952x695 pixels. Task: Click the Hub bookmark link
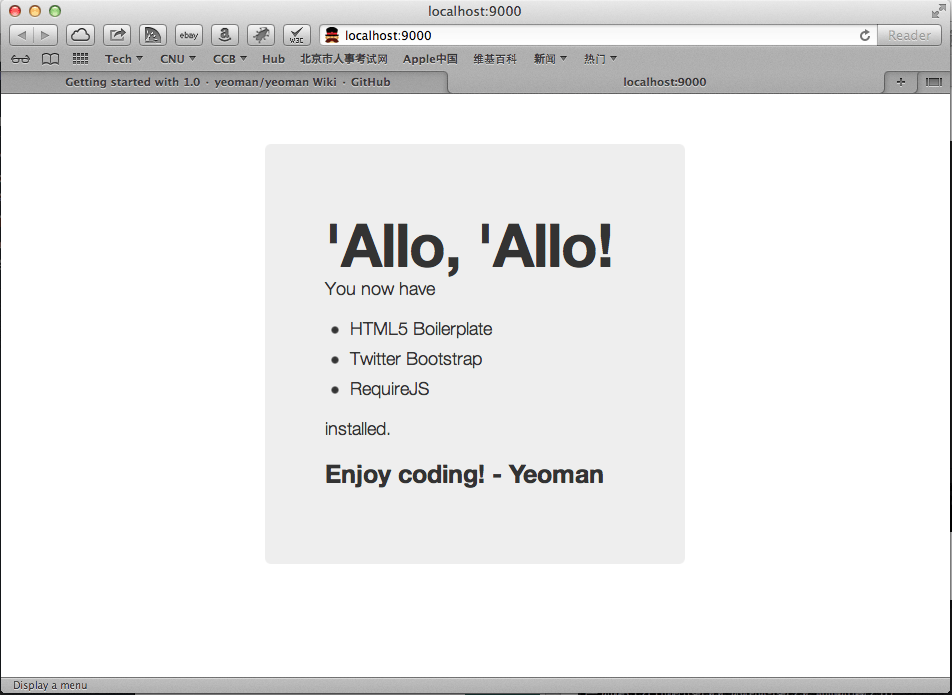point(273,59)
